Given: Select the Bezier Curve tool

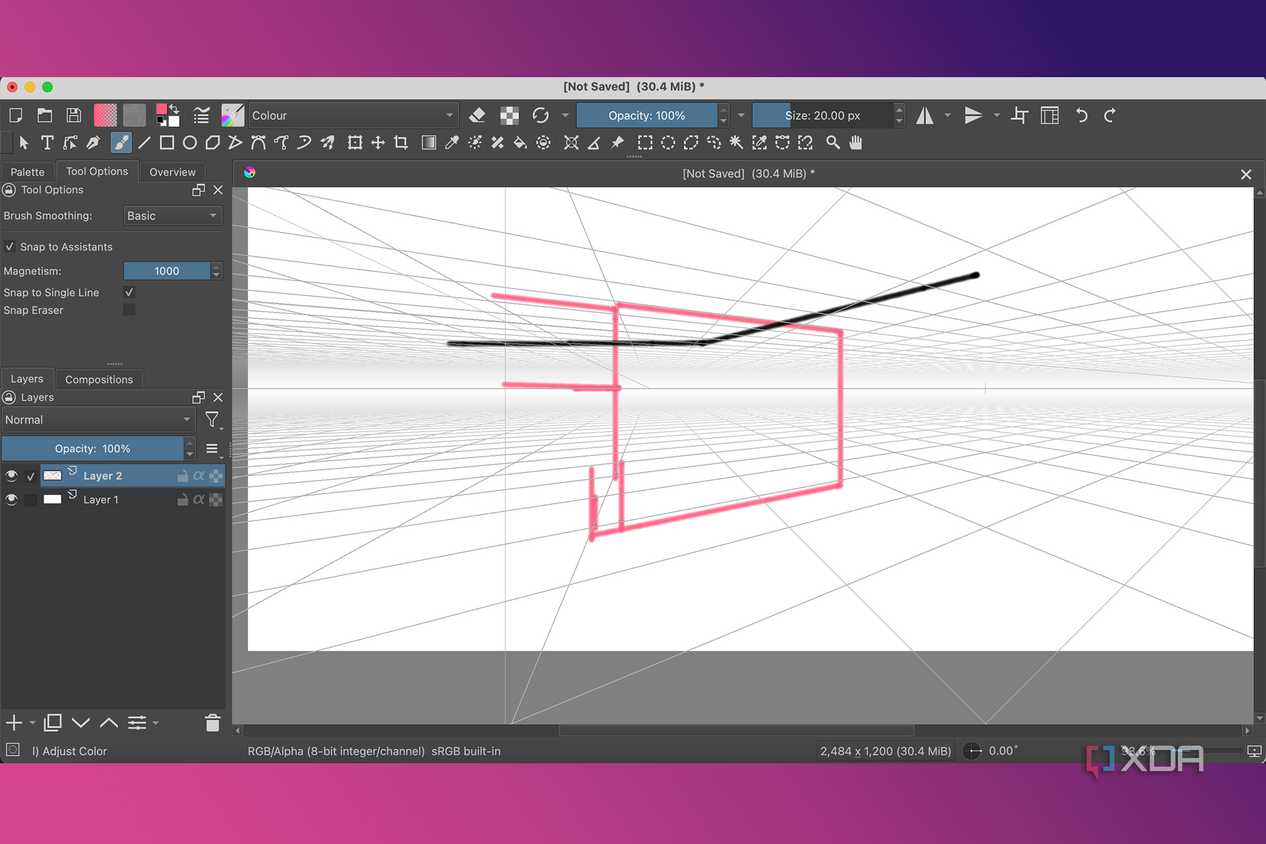Looking at the screenshot, I should pyautogui.click(x=259, y=143).
